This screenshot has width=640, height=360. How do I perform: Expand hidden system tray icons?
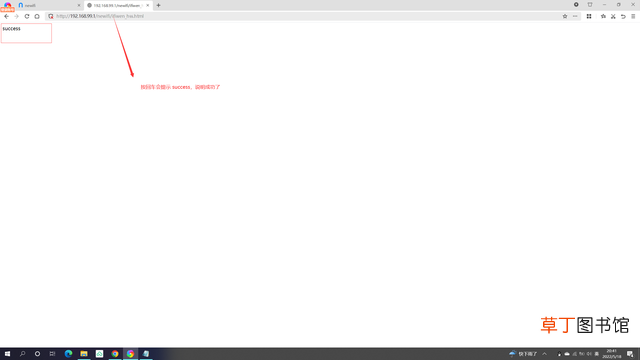click(544, 354)
